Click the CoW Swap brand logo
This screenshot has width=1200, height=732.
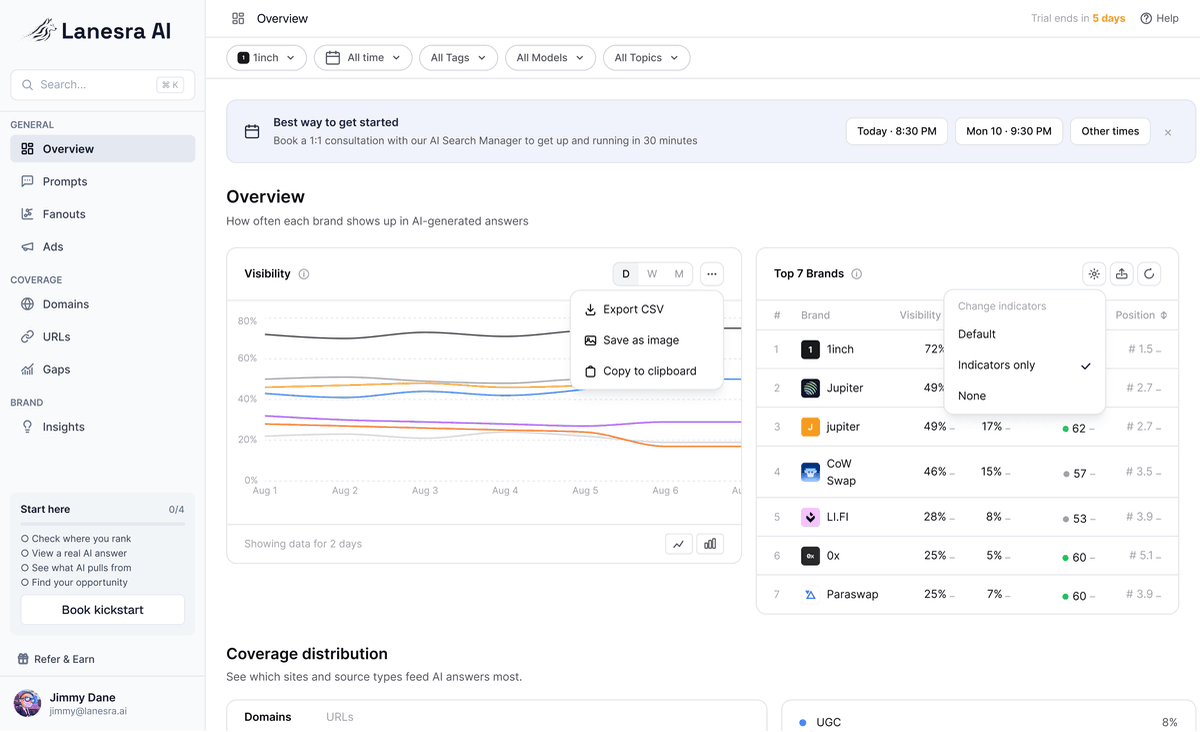[810, 472]
